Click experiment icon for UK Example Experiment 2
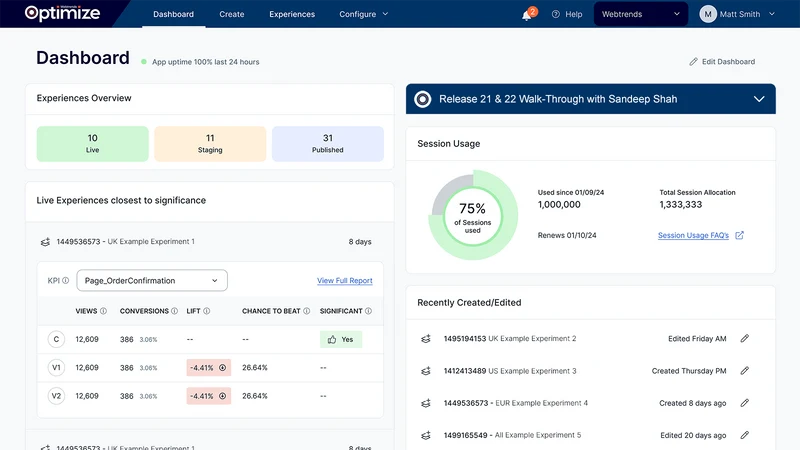 pyautogui.click(x=426, y=339)
